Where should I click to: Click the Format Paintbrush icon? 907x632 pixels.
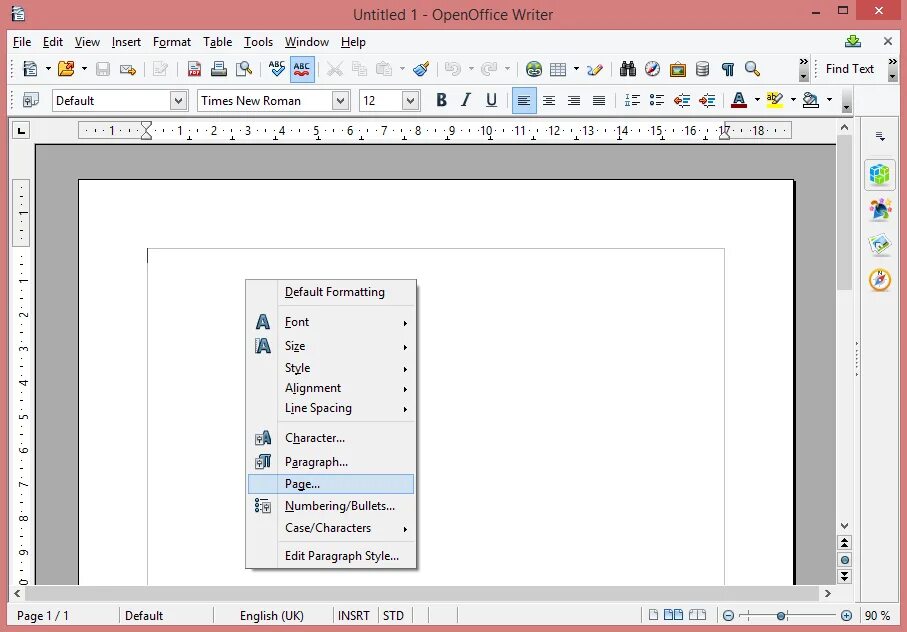click(421, 69)
